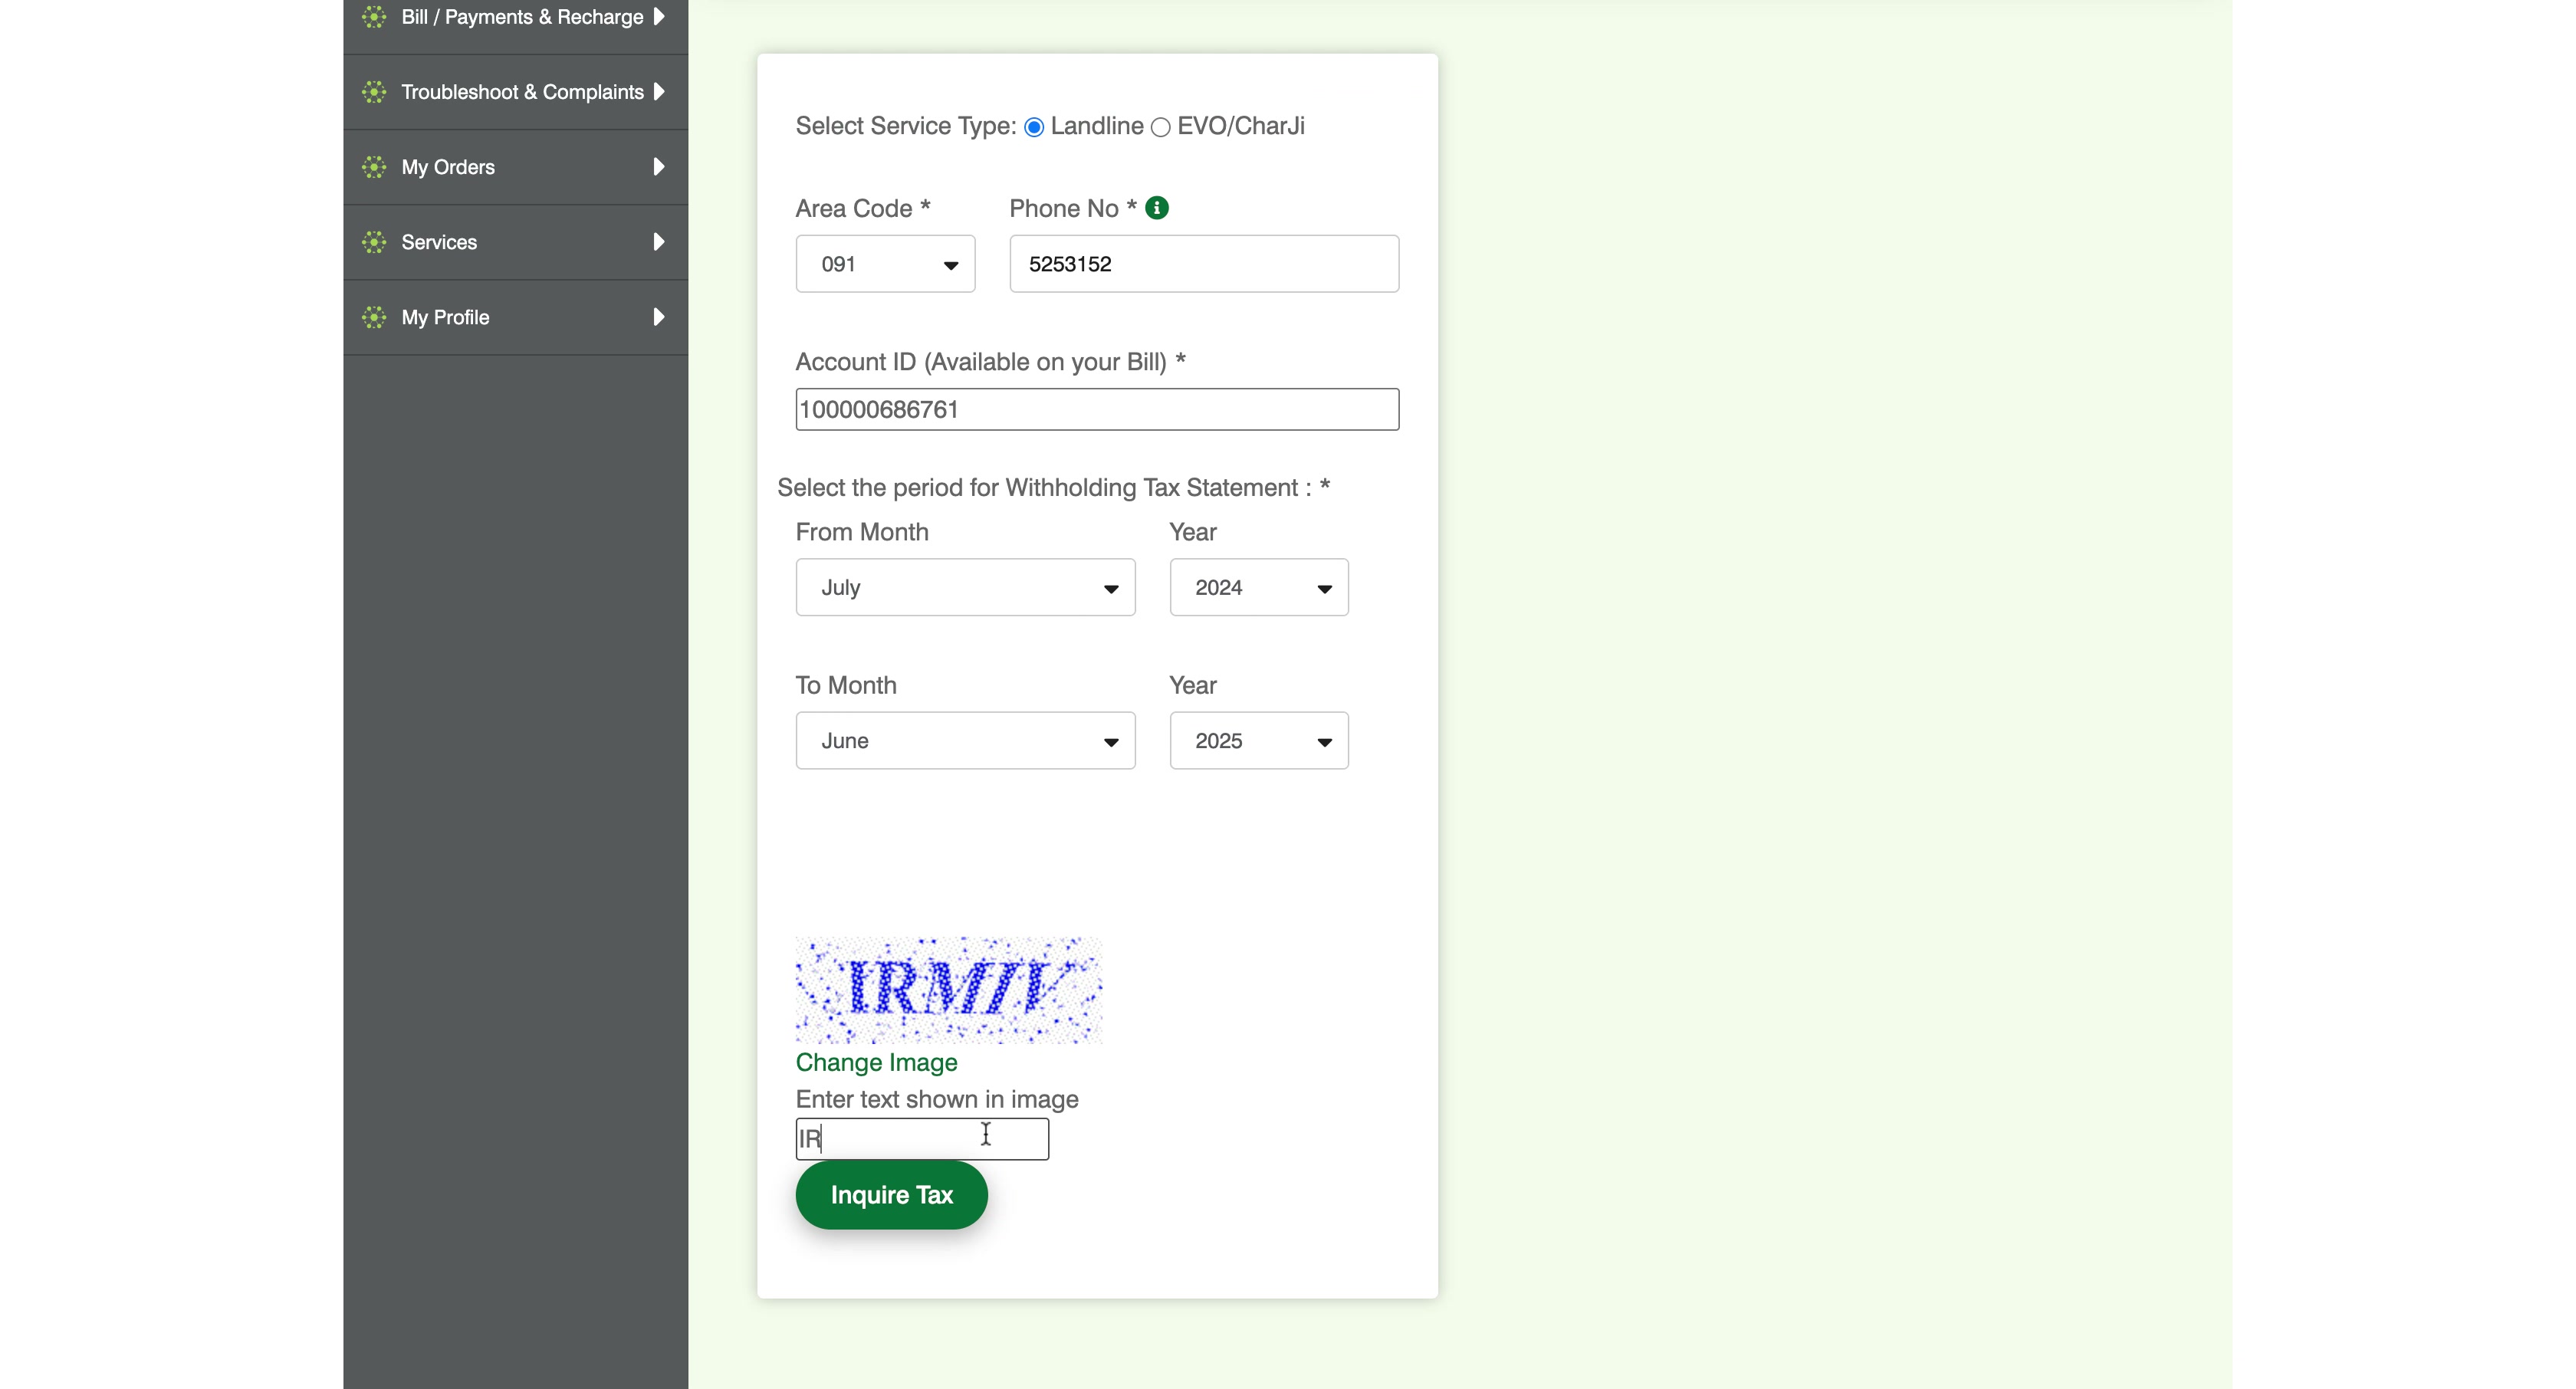Open the From Year 2024 dropdown
Image resolution: width=2576 pixels, height=1389 pixels.
coord(1259,587)
